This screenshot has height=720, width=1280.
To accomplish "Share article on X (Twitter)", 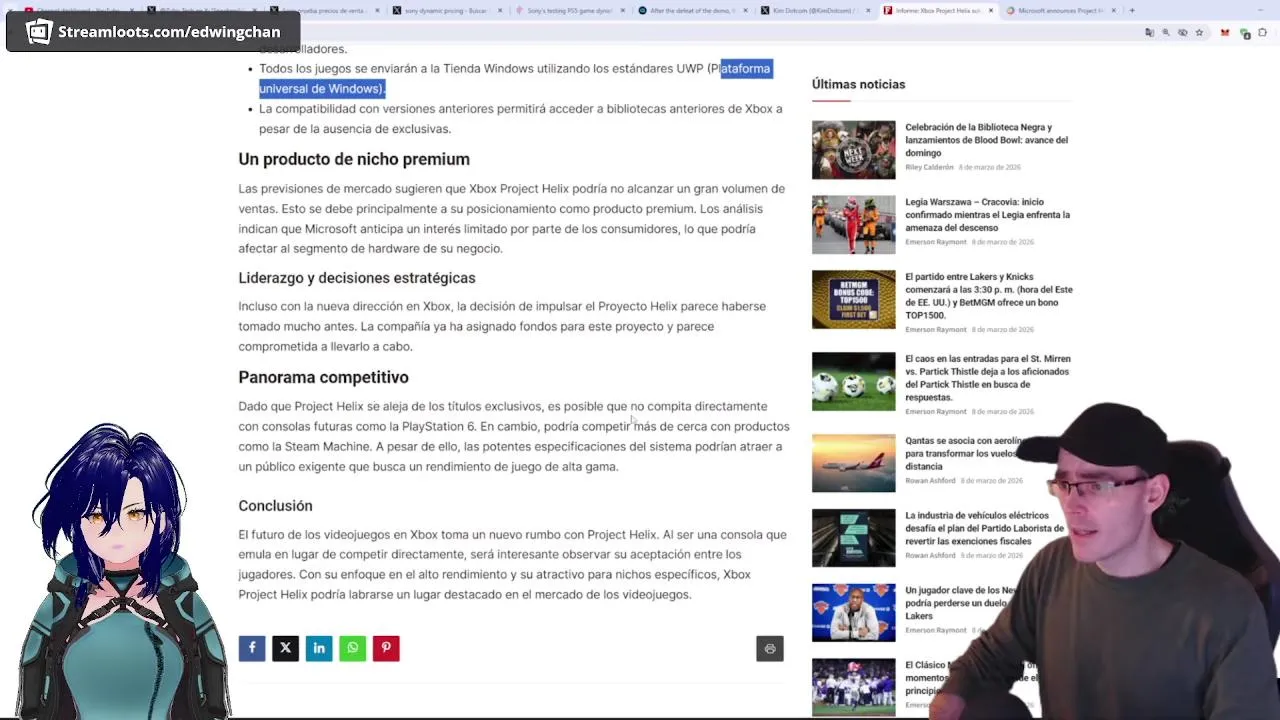I will 285,648.
